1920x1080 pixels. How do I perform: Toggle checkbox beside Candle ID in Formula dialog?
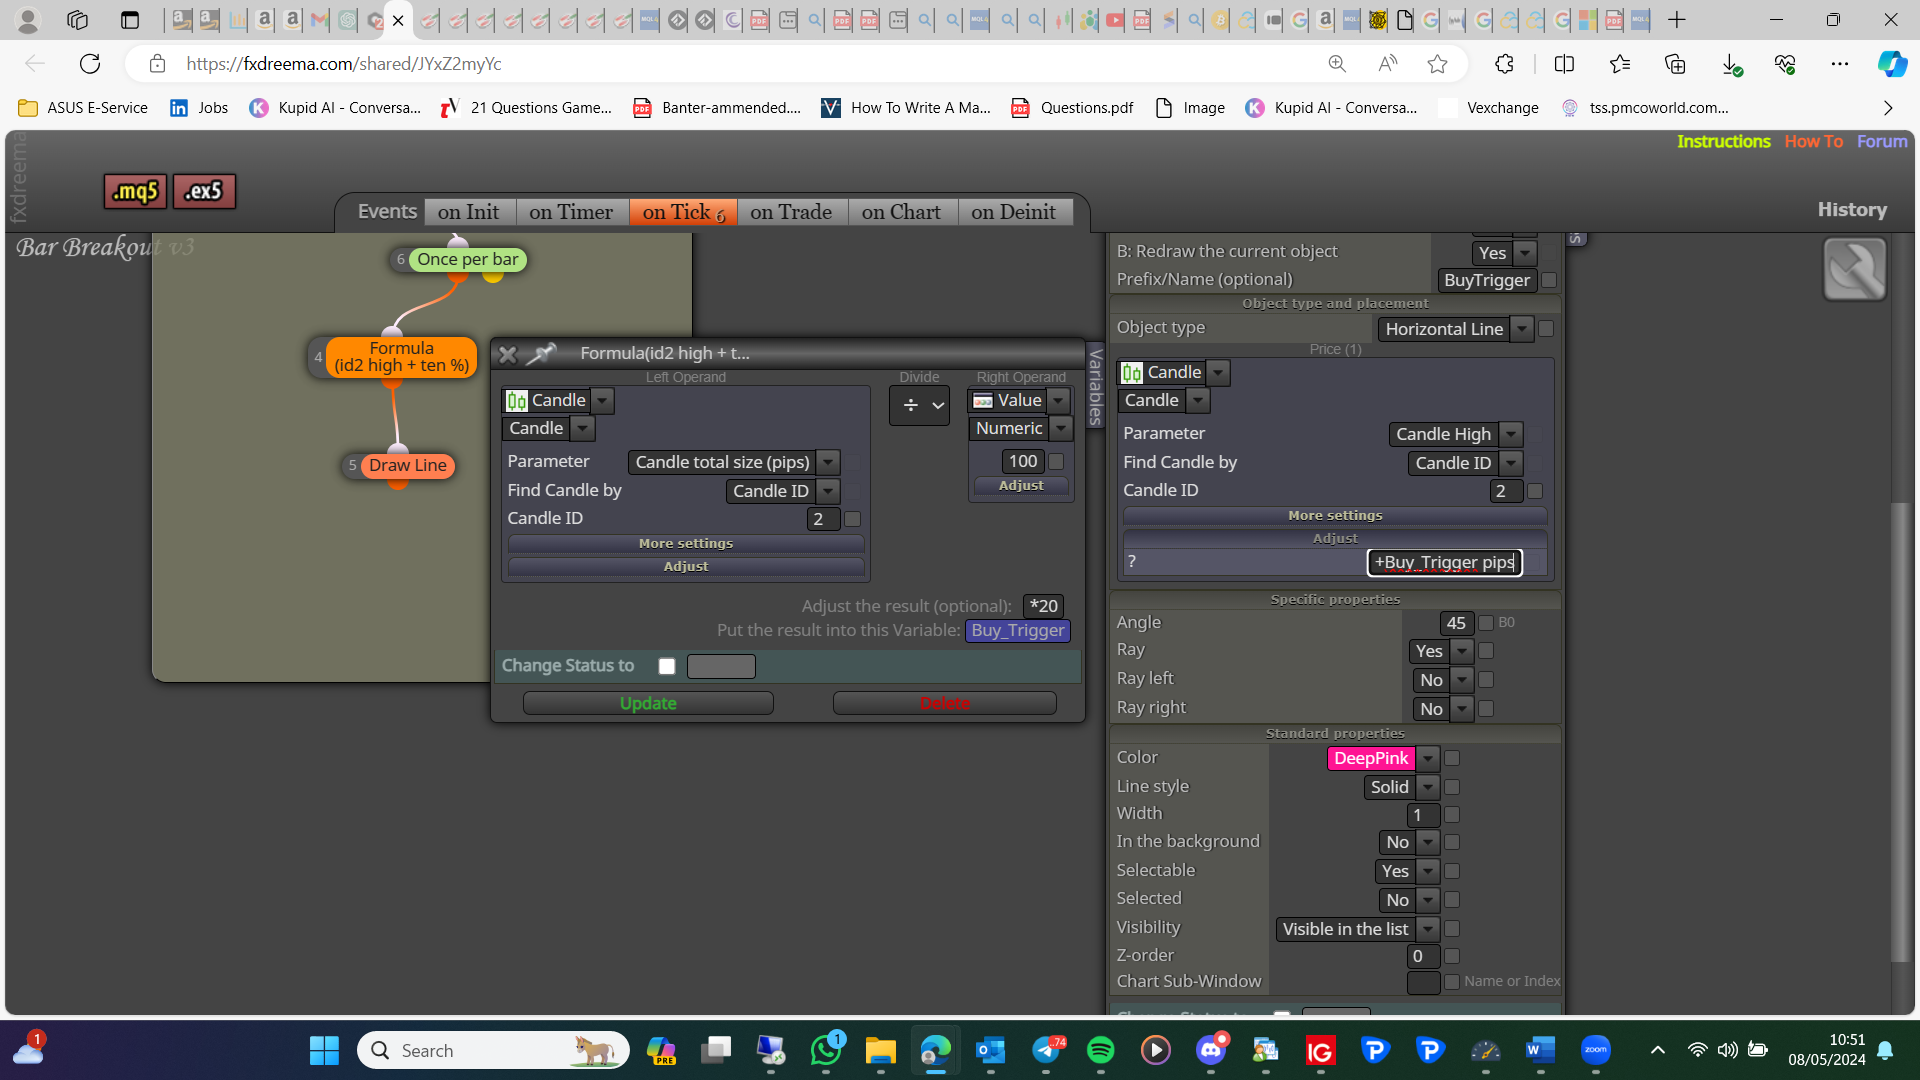tap(853, 519)
